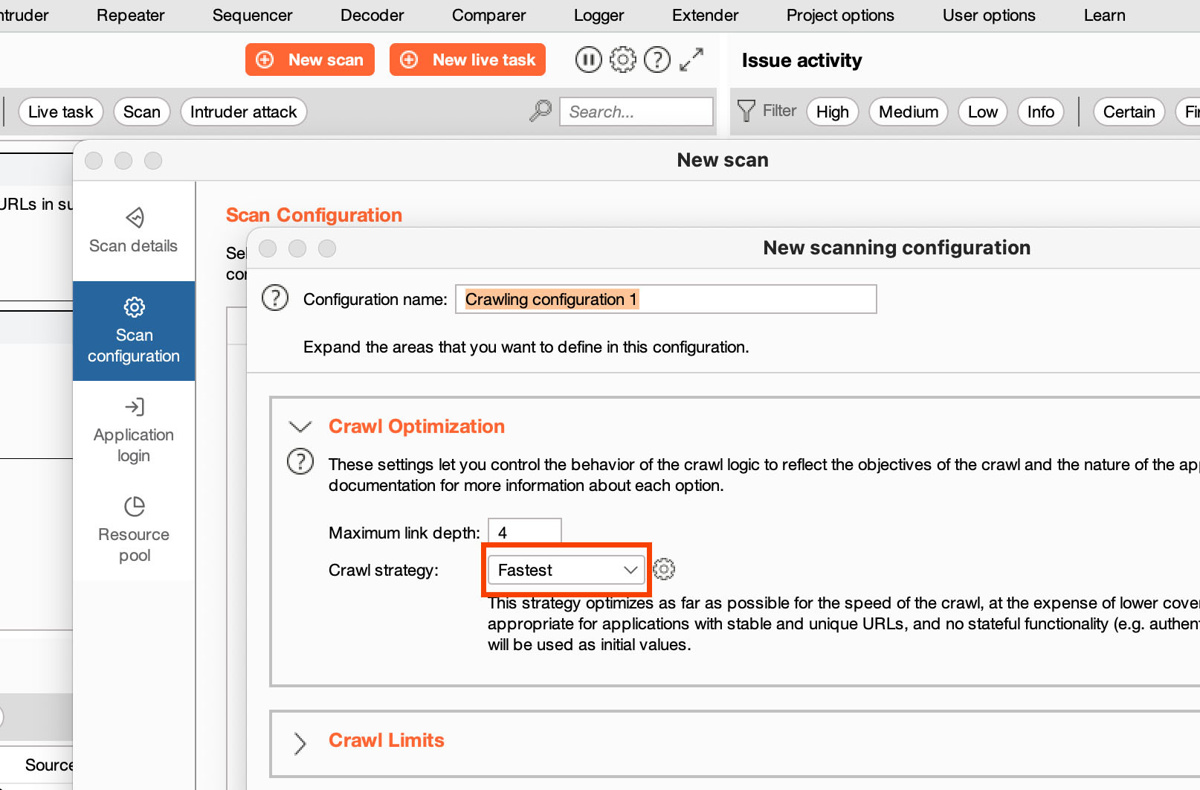The width and height of the screenshot is (1200, 790).
Task: Switch to the Repeater tab
Action: click(131, 15)
